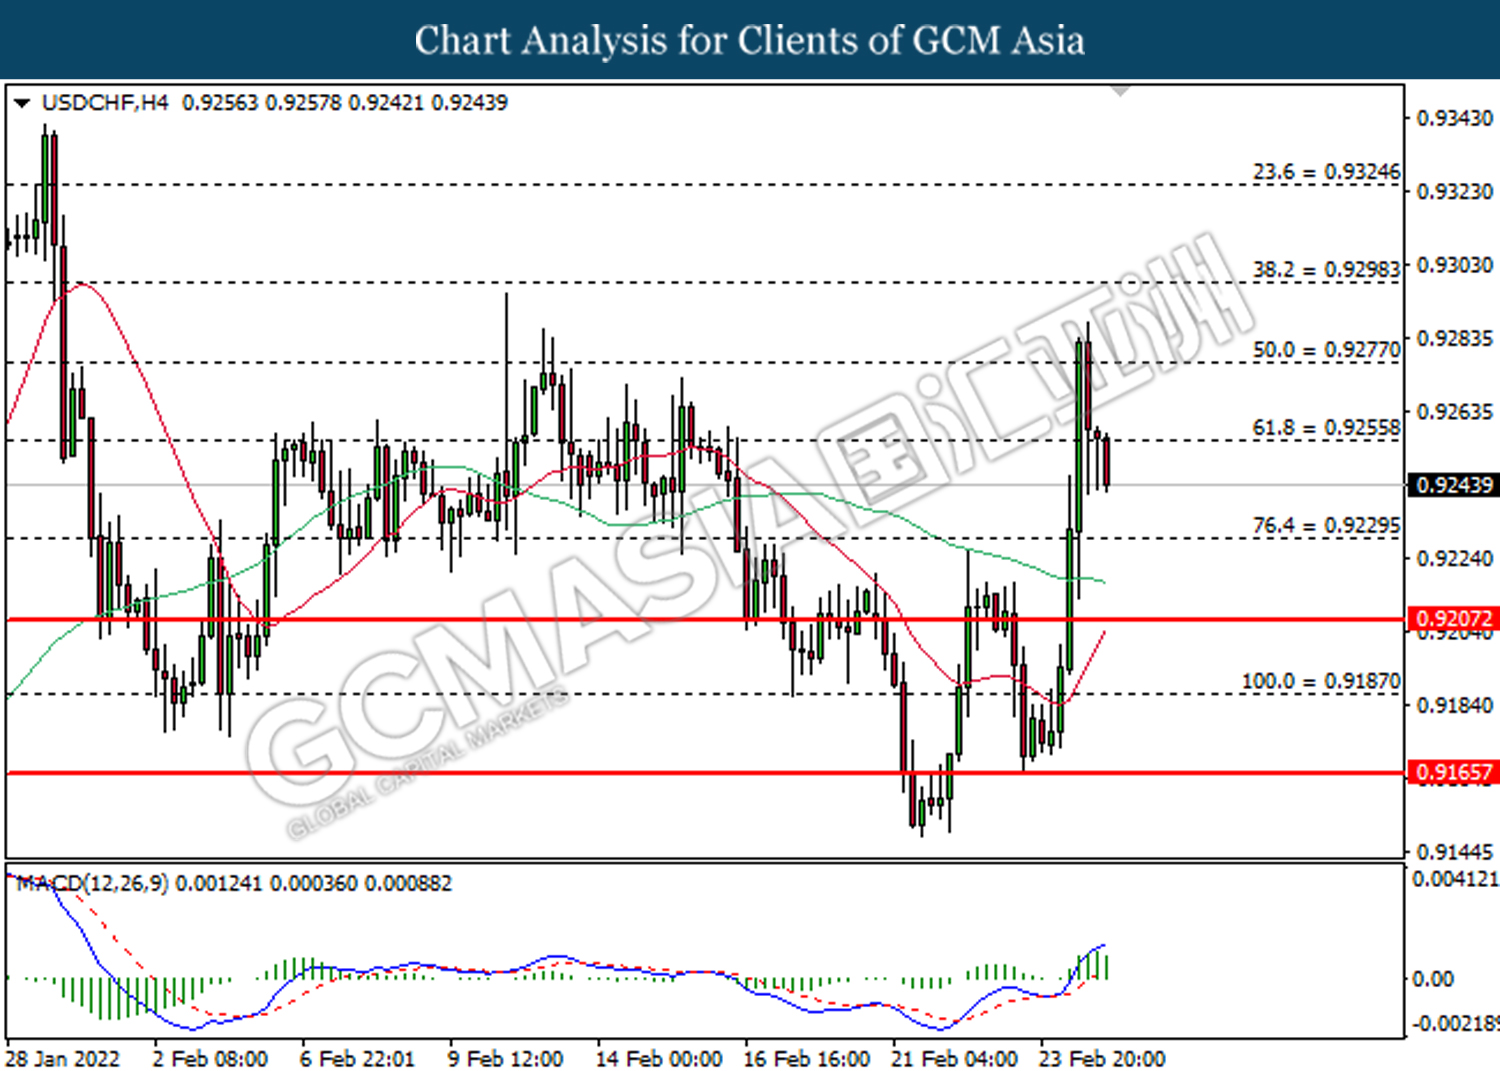Click the dropdown triangle beside USDCHF,H4

click(x=22, y=103)
